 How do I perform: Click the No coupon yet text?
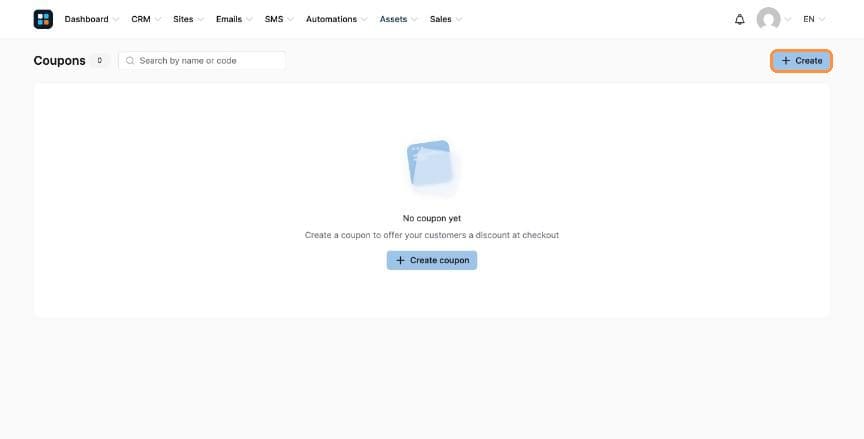pyautogui.click(x=432, y=218)
